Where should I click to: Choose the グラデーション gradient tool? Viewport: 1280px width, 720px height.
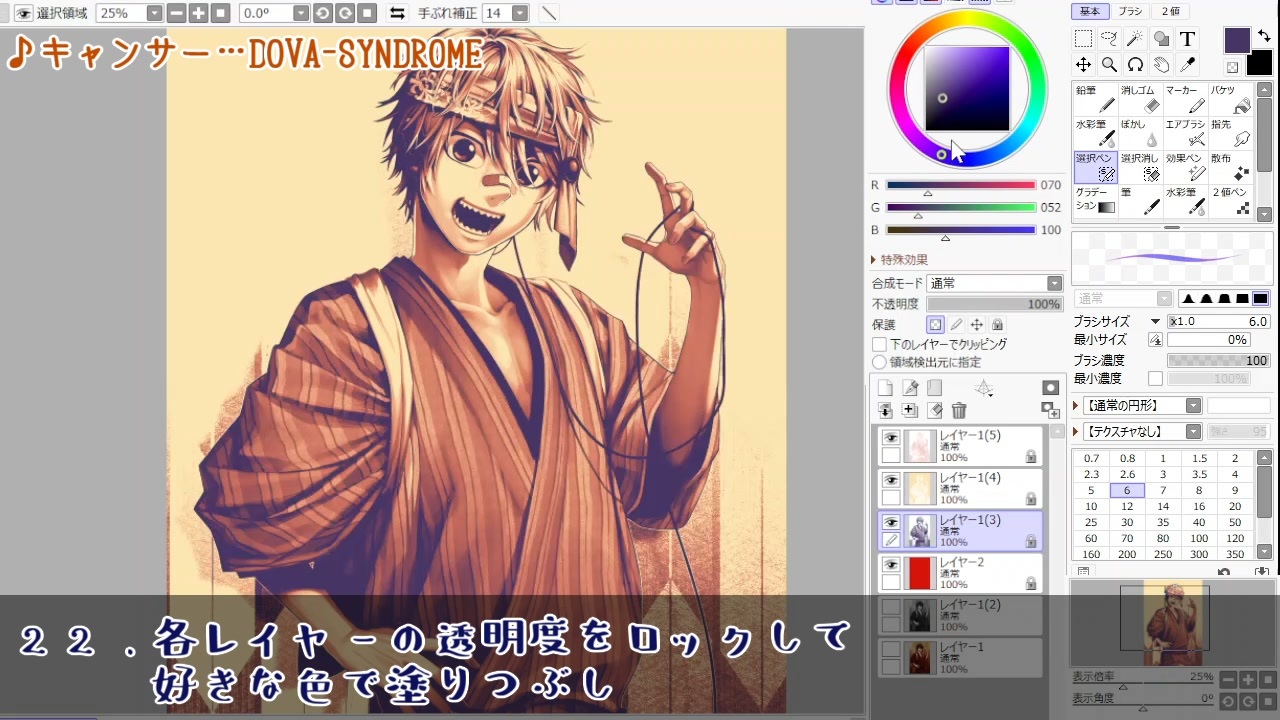point(1095,201)
